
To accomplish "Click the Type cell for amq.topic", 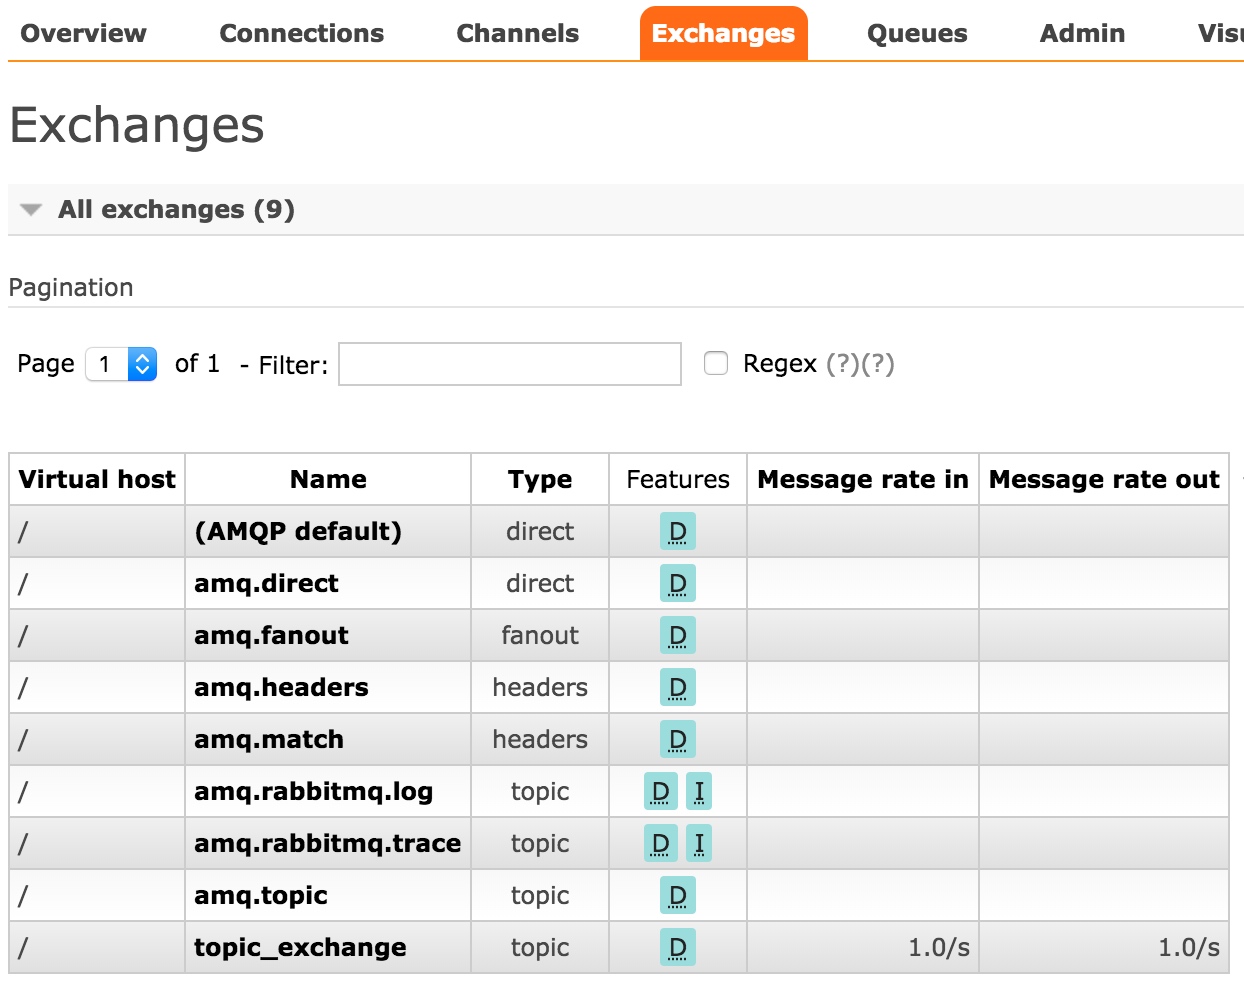I will 540,895.
